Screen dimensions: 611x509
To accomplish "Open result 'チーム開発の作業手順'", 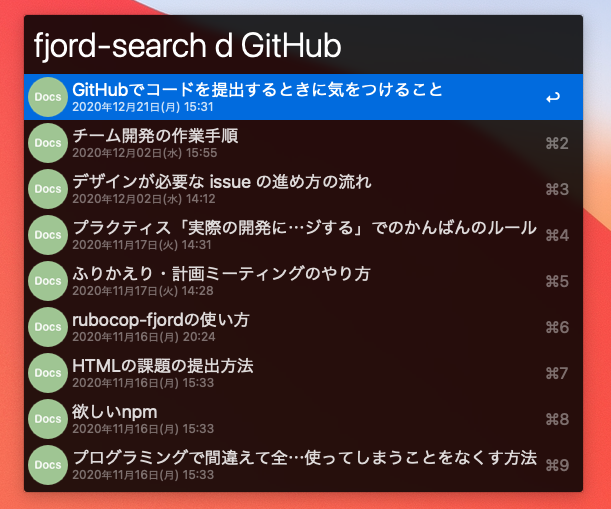I will (x=303, y=143).
